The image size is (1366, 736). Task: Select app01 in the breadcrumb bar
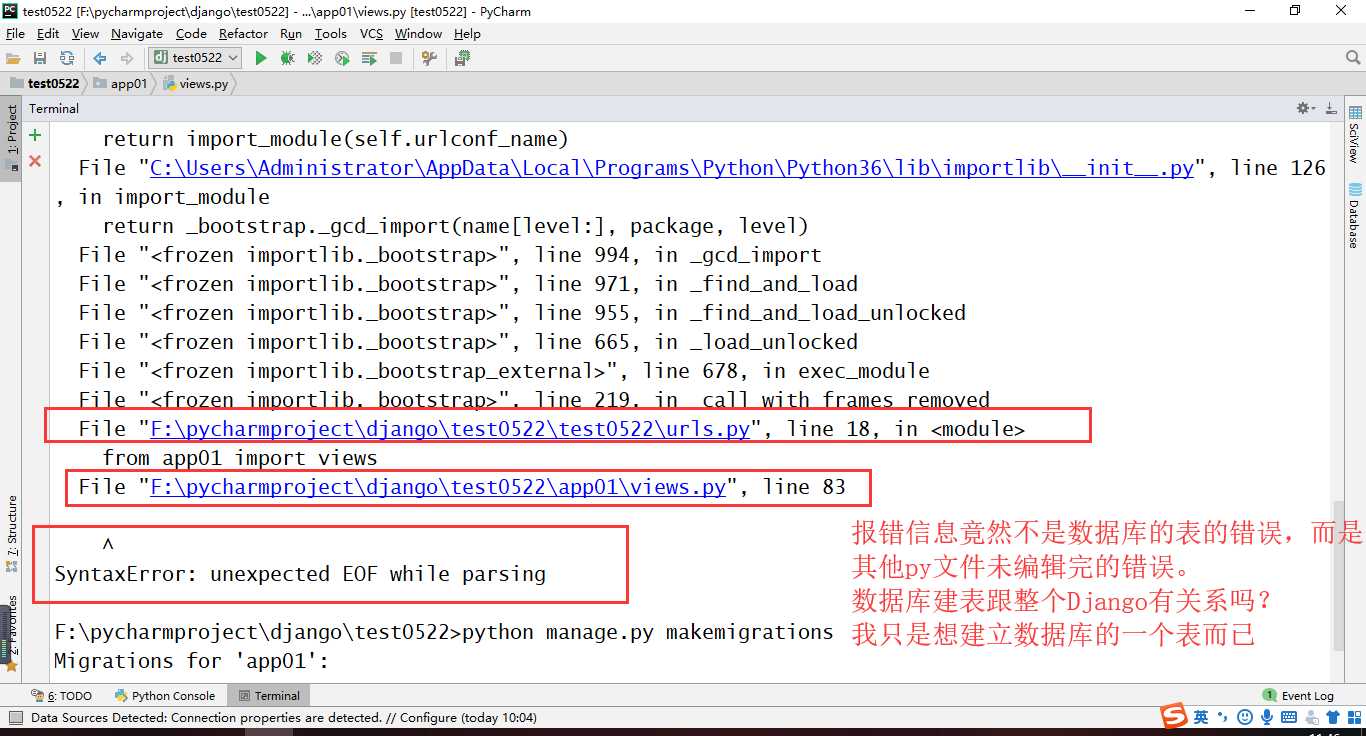coord(121,84)
